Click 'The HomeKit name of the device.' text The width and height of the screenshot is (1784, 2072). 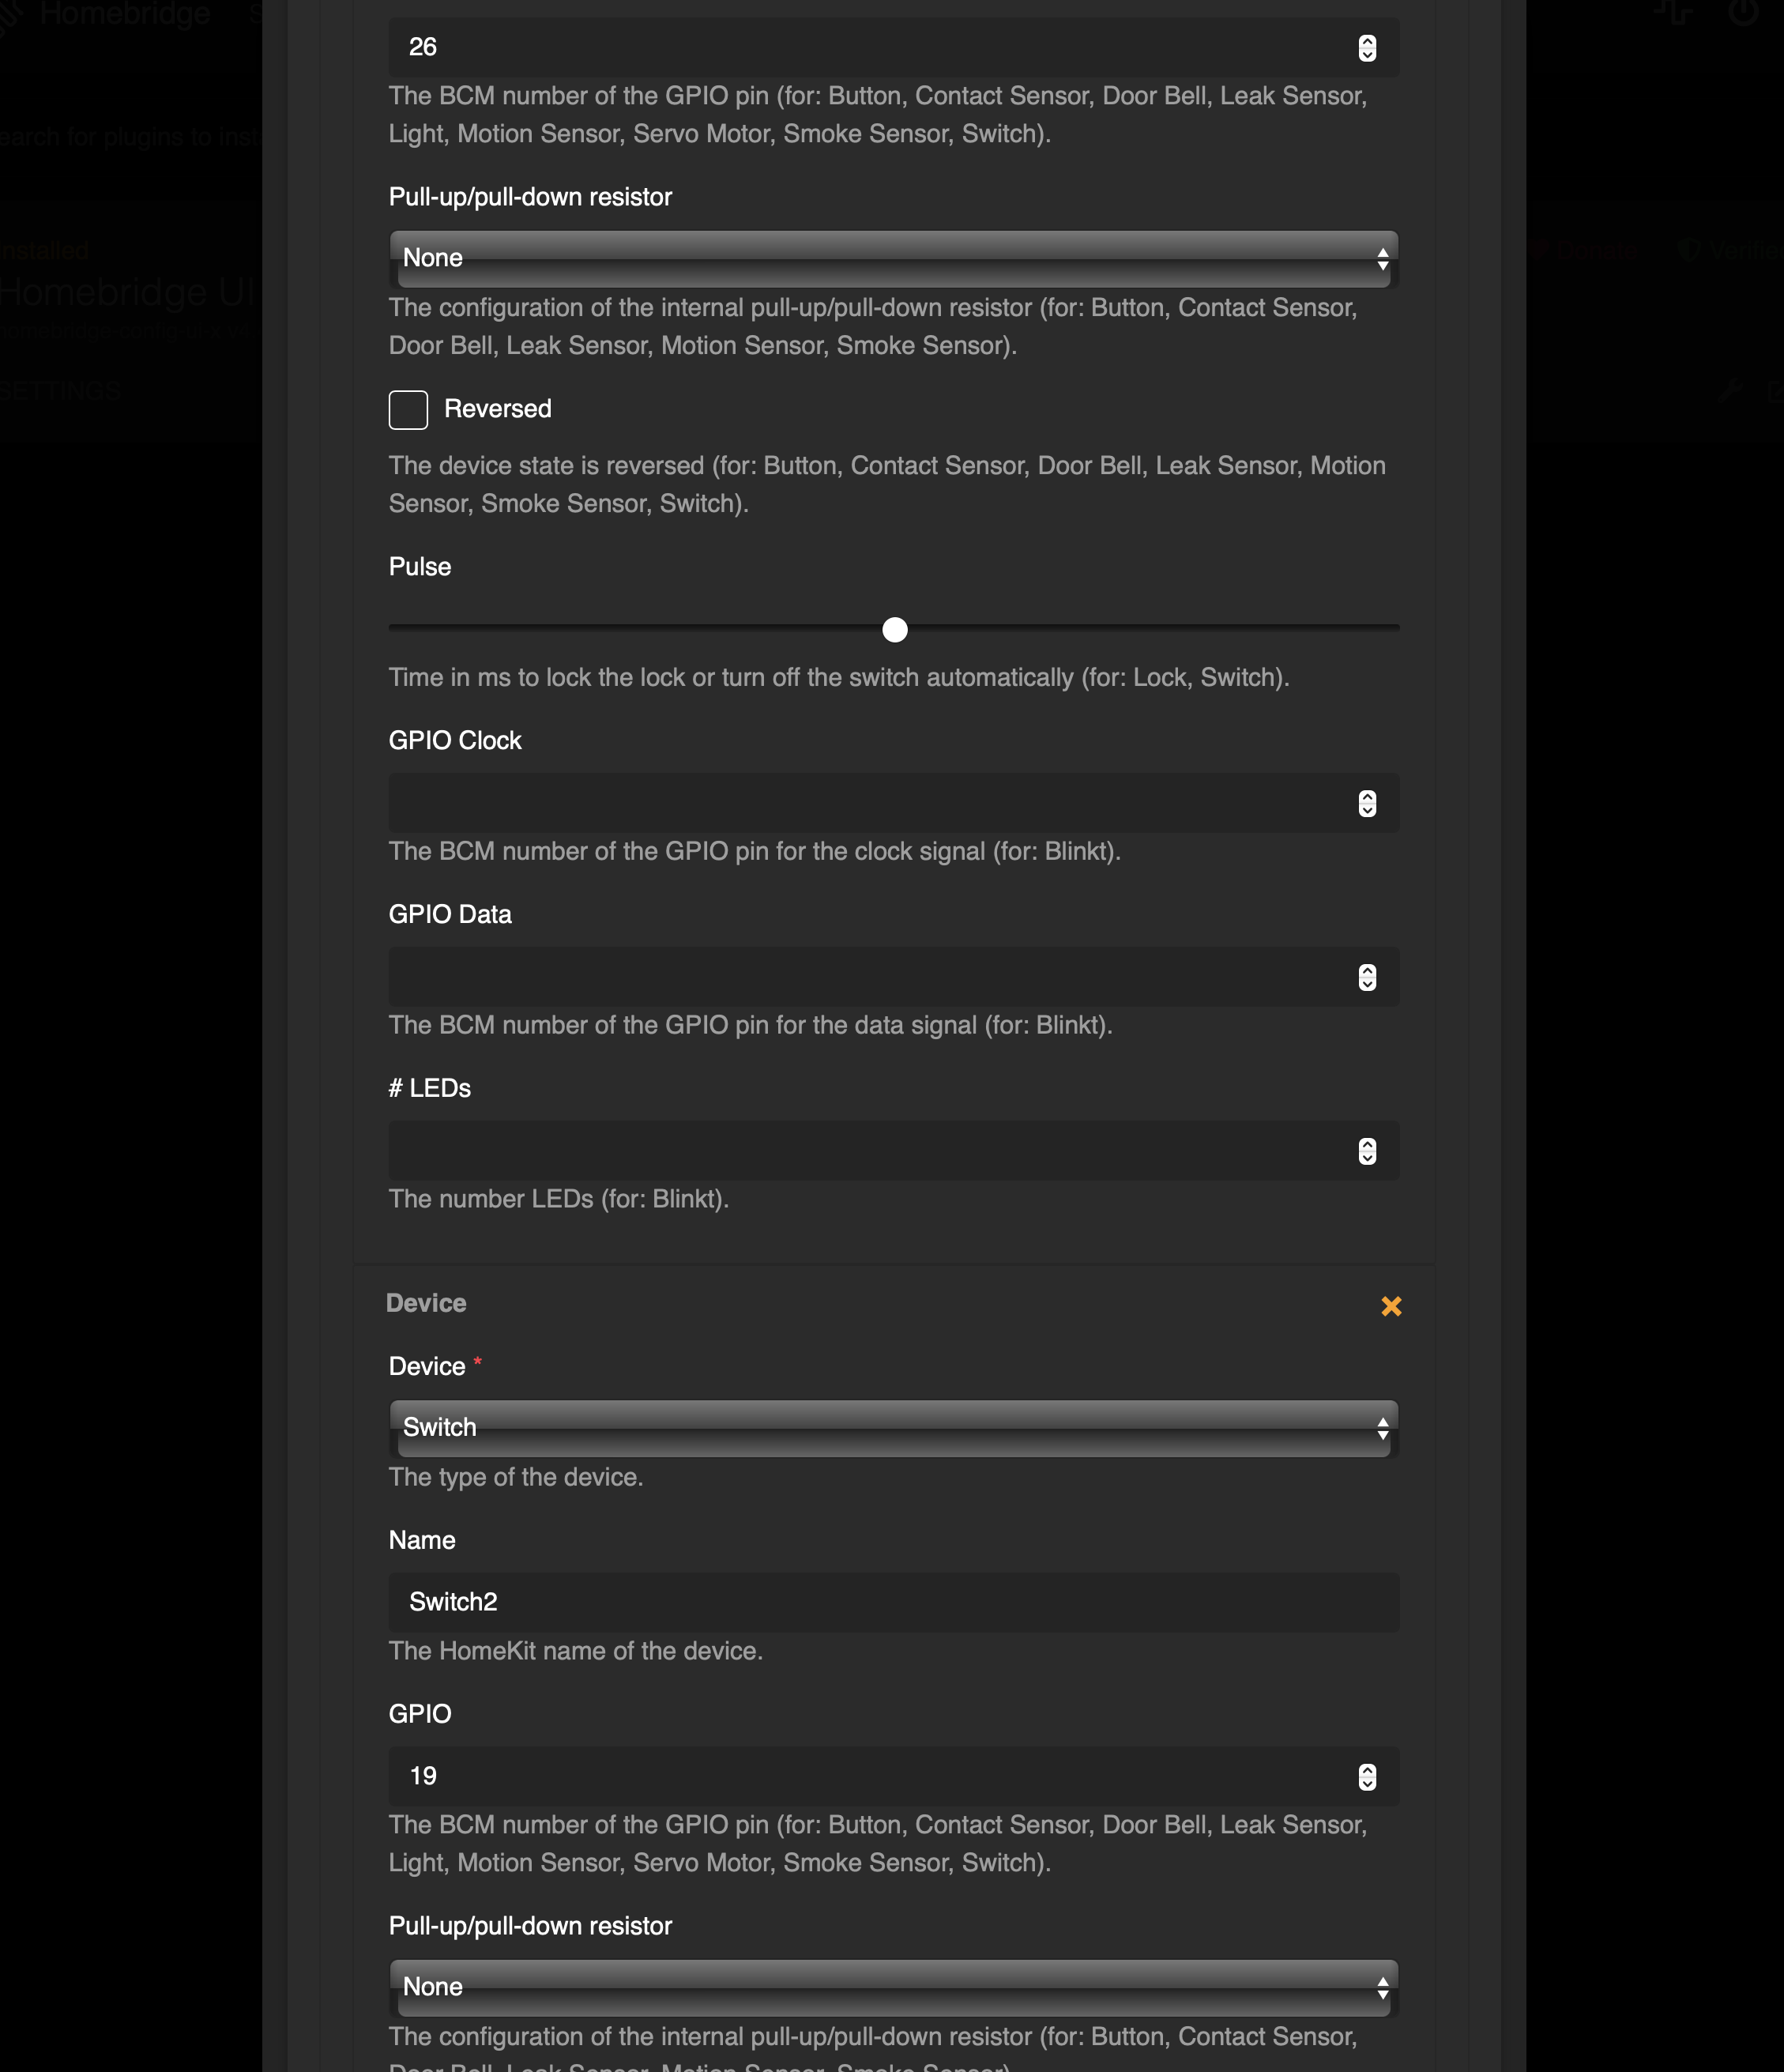coord(576,1651)
